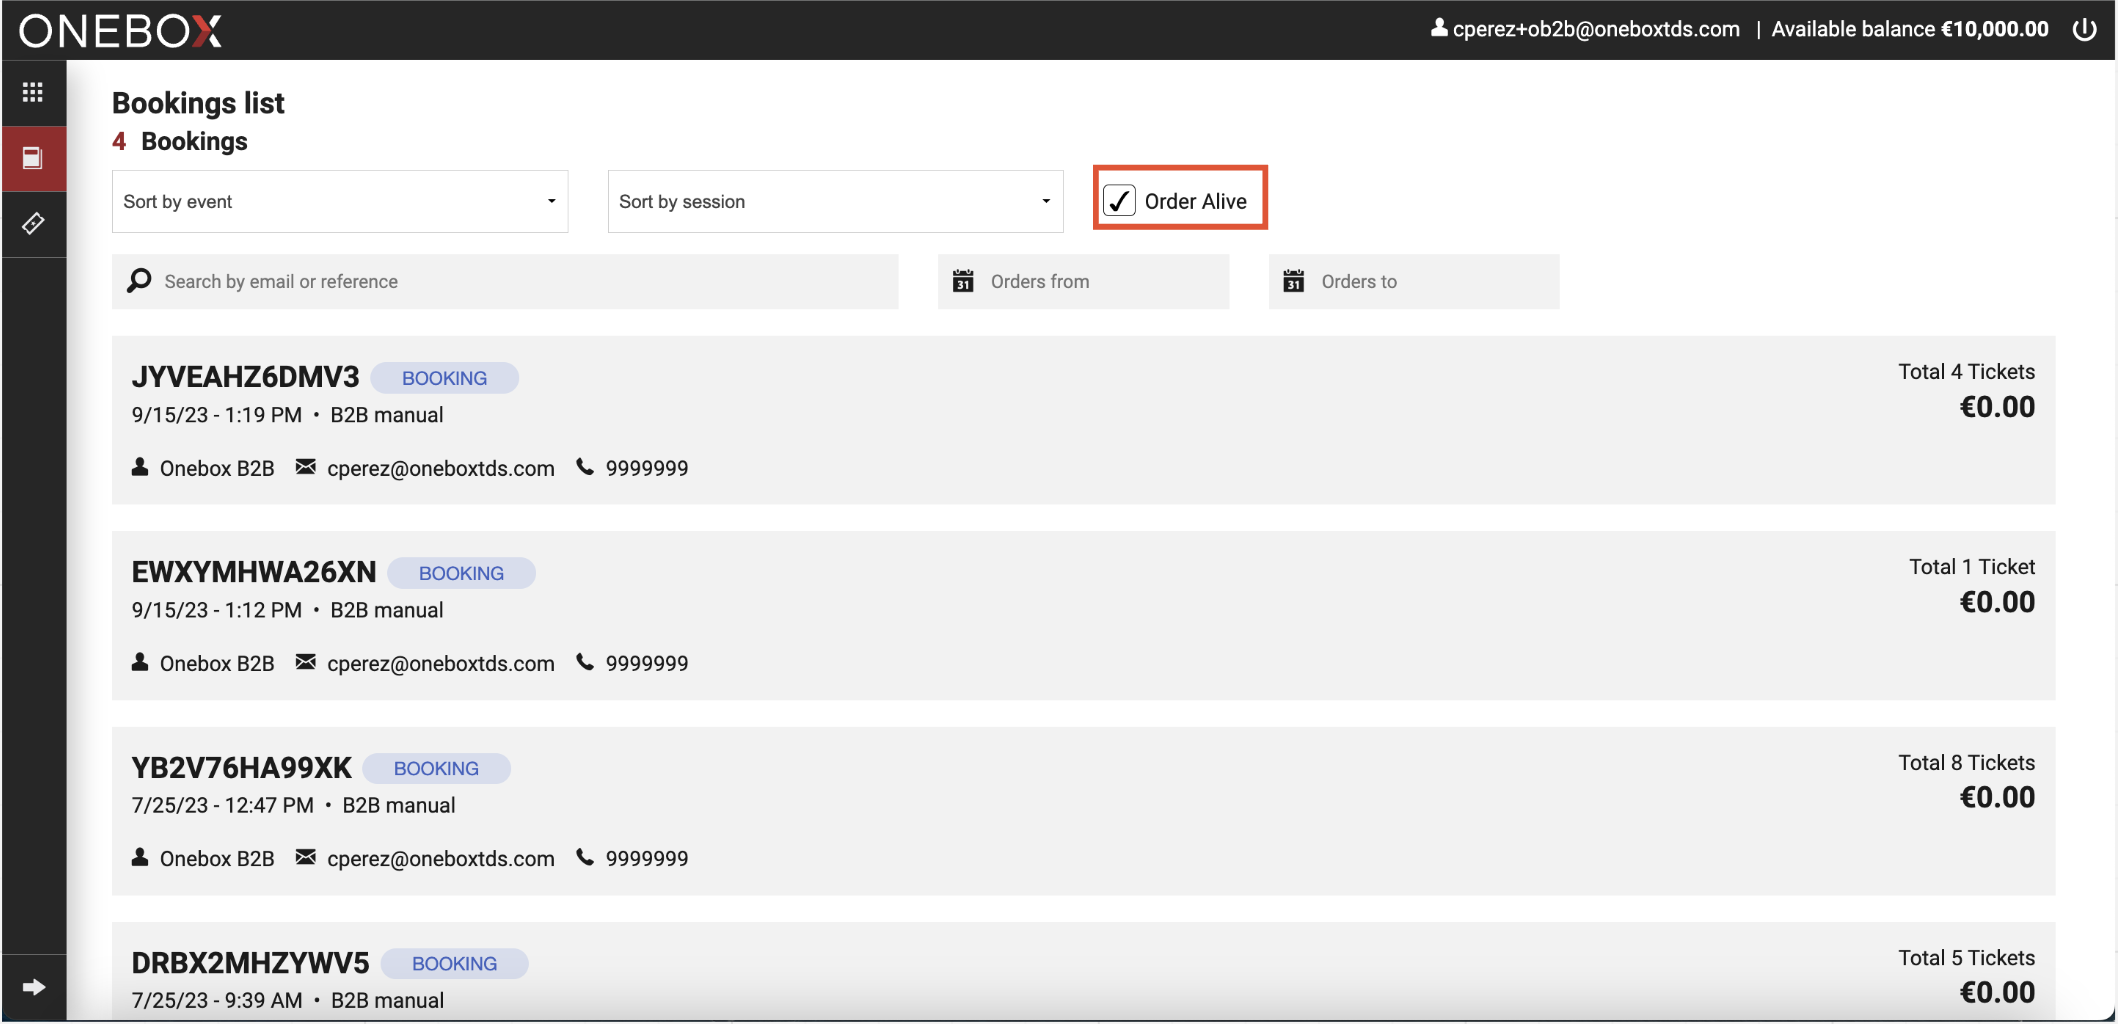Click the user profile icon in header
The width and height of the screenshot is (2118, 1024).
pos(1439,28)
